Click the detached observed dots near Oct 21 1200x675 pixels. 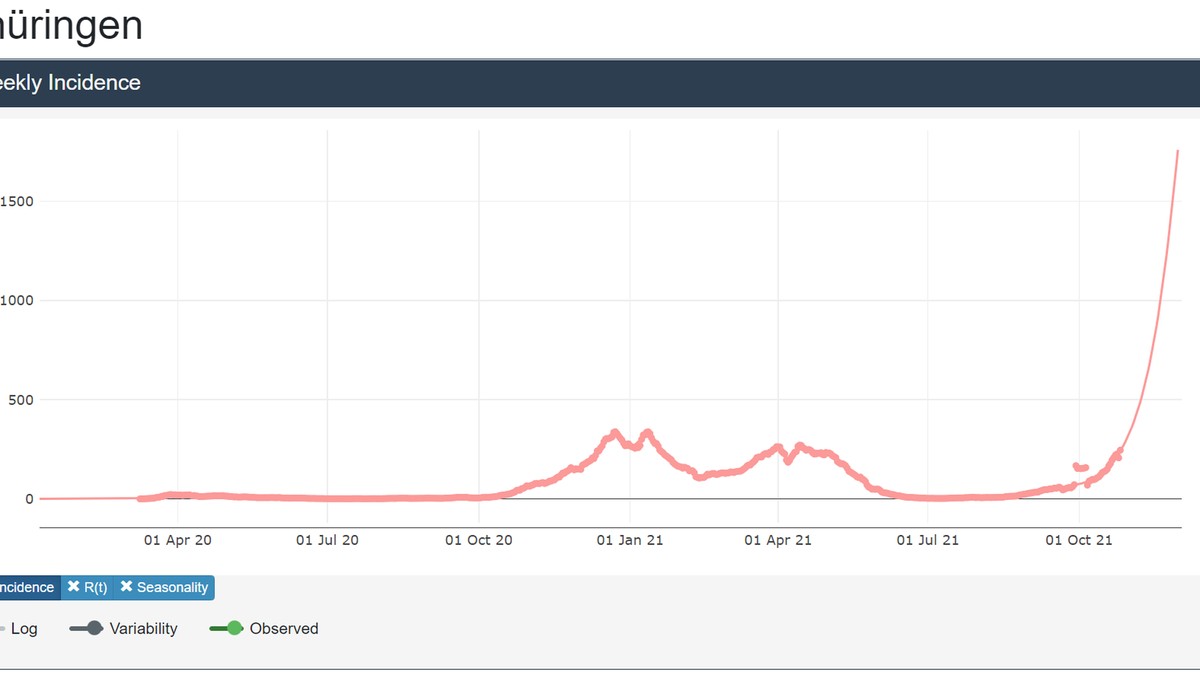[x=1080, y=467]
